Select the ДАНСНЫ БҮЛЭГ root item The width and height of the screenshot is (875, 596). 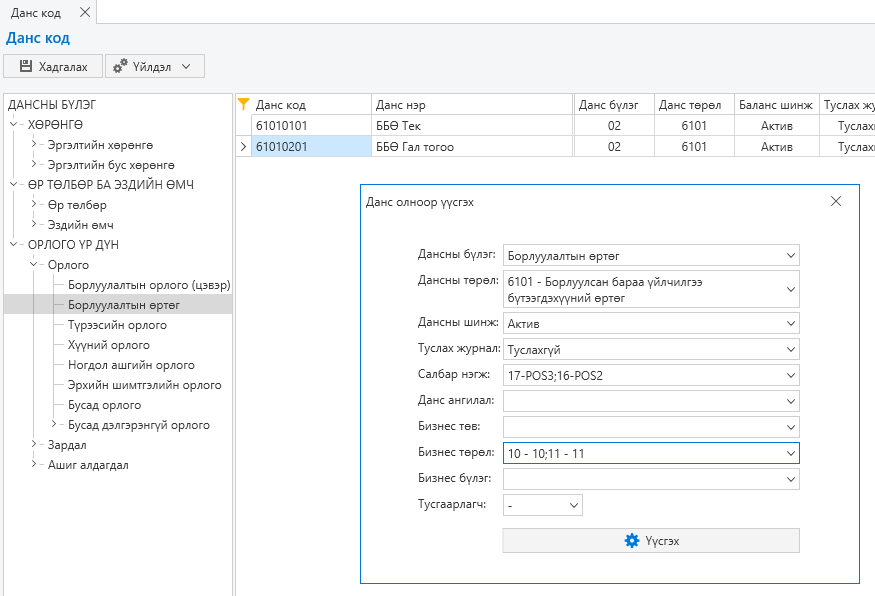pyautogui.click(x=52, y=105)
